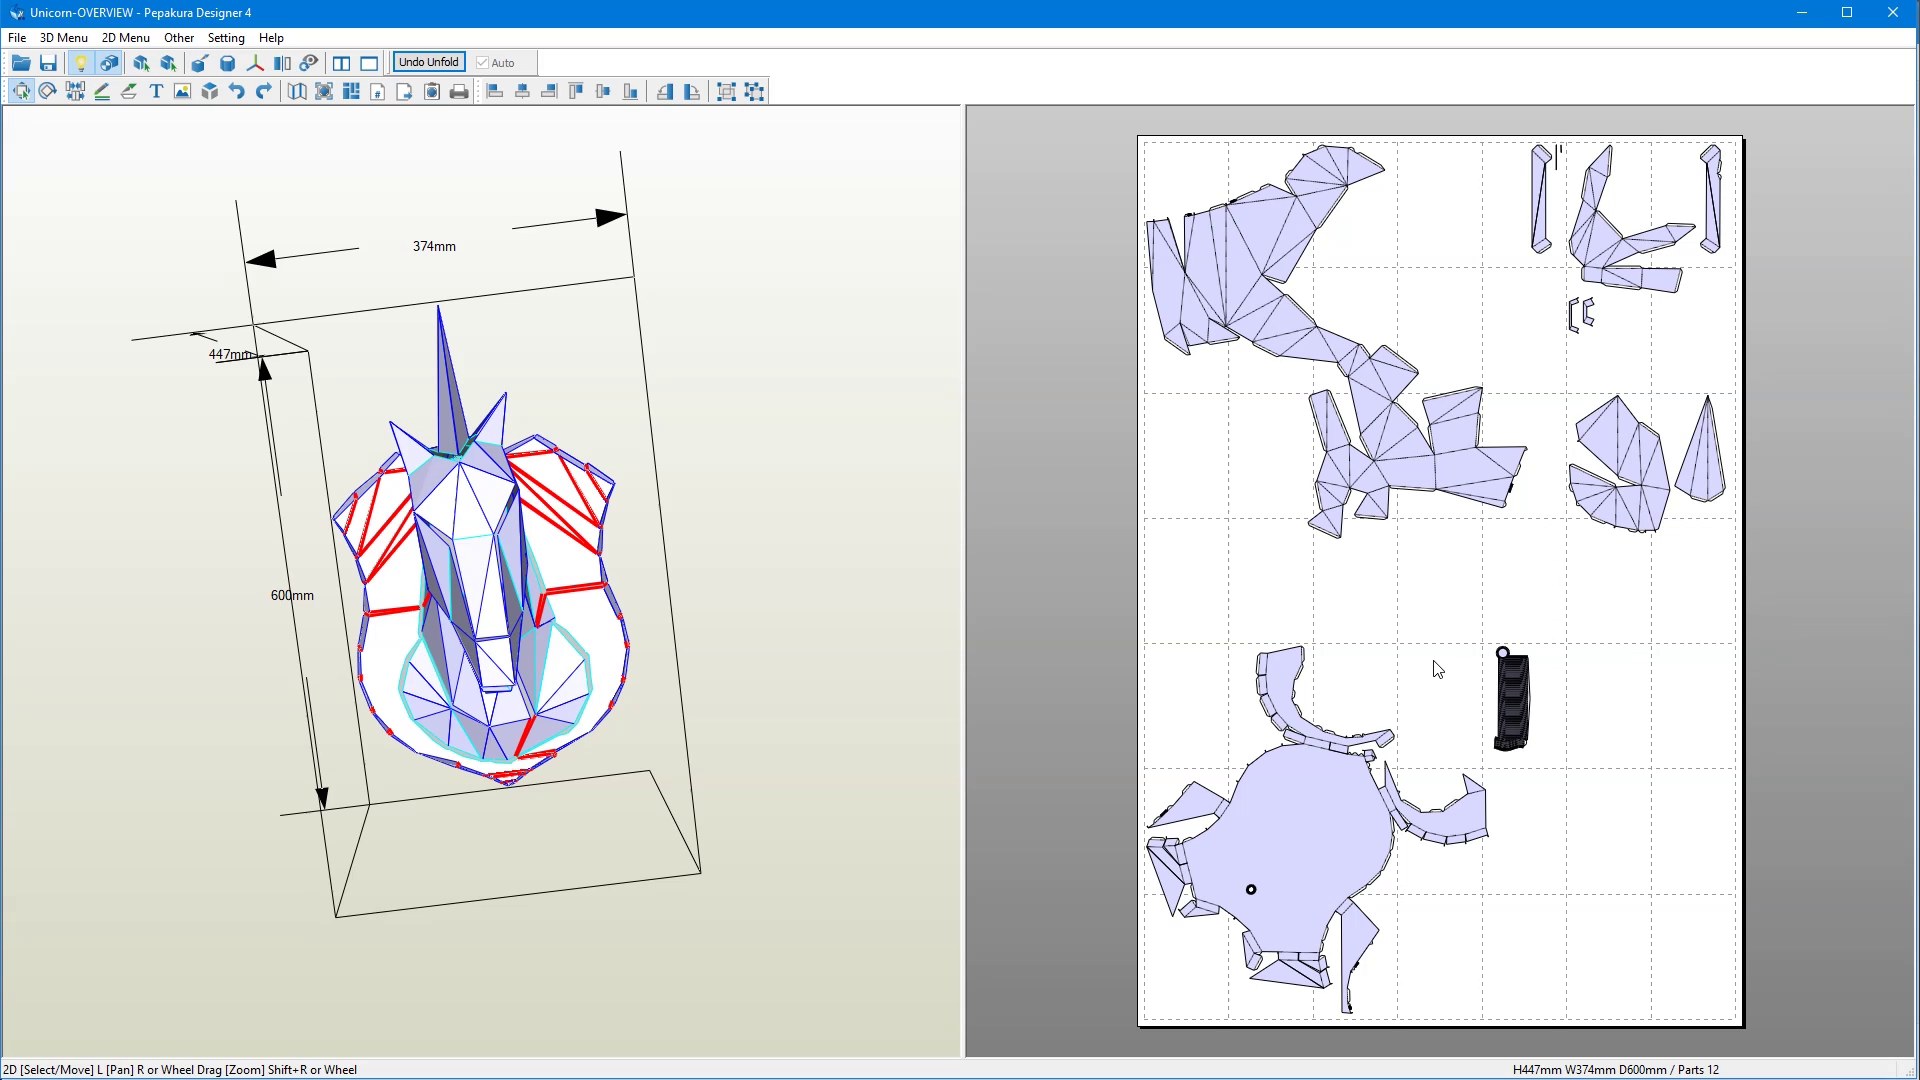The image size is (1920, 1080).
Task: Save the project with the floppy disk icon
Action: (x=48, y=63)
